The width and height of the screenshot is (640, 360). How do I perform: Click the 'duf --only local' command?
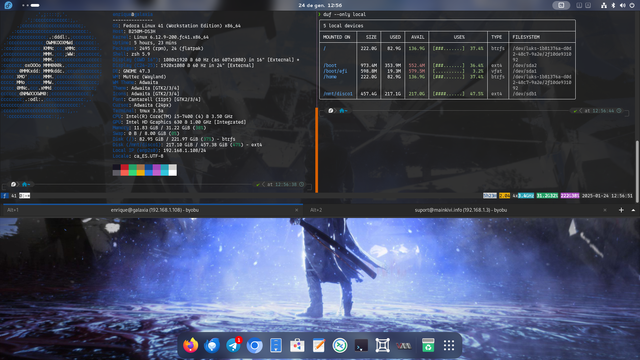click(344, 14)
